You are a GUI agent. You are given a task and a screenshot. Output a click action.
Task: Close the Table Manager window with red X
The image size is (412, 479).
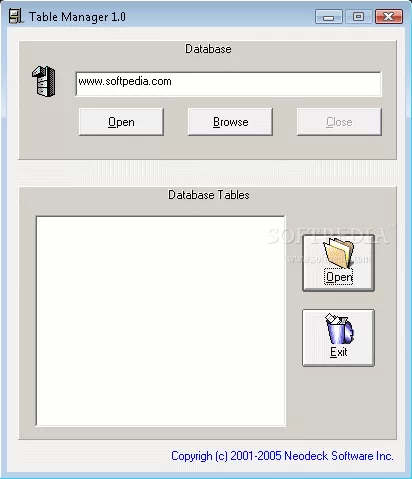point(389,16)
